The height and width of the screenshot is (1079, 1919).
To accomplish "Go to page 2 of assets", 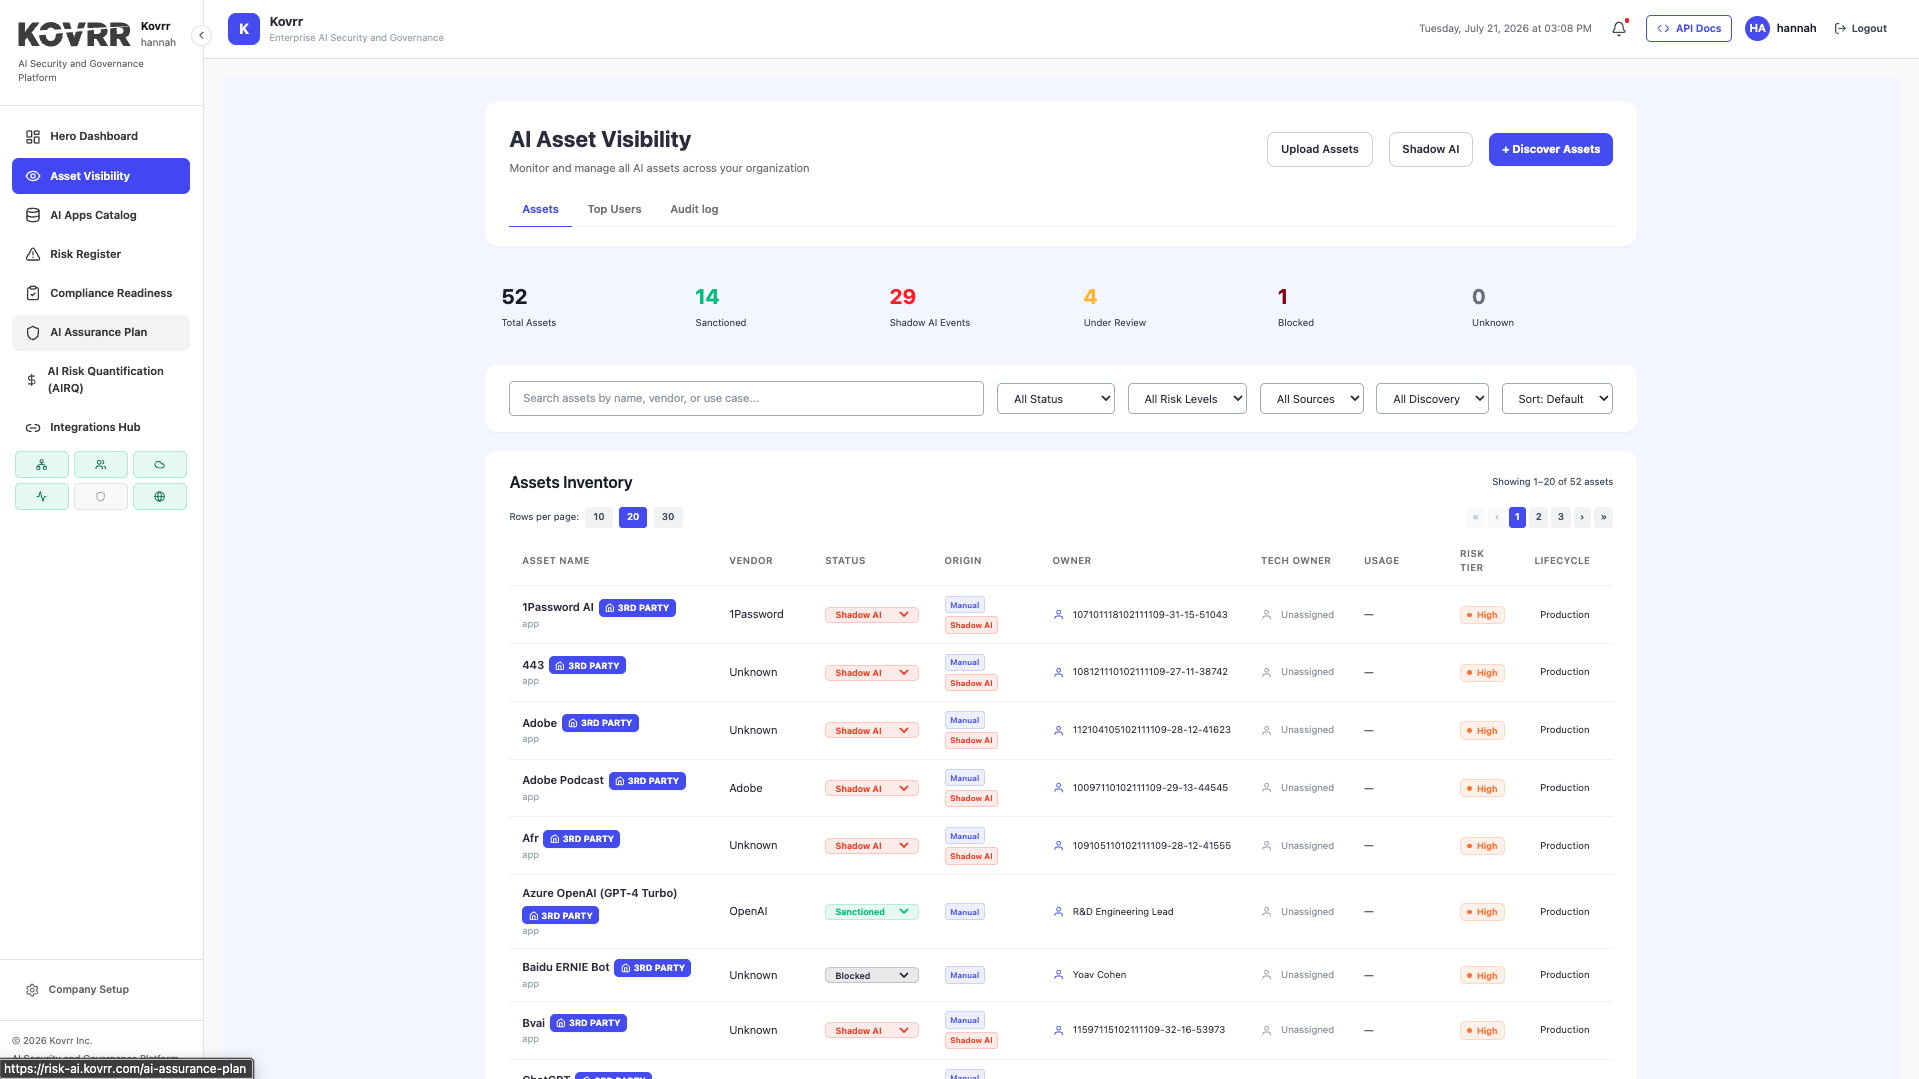I will (1539, 517).
